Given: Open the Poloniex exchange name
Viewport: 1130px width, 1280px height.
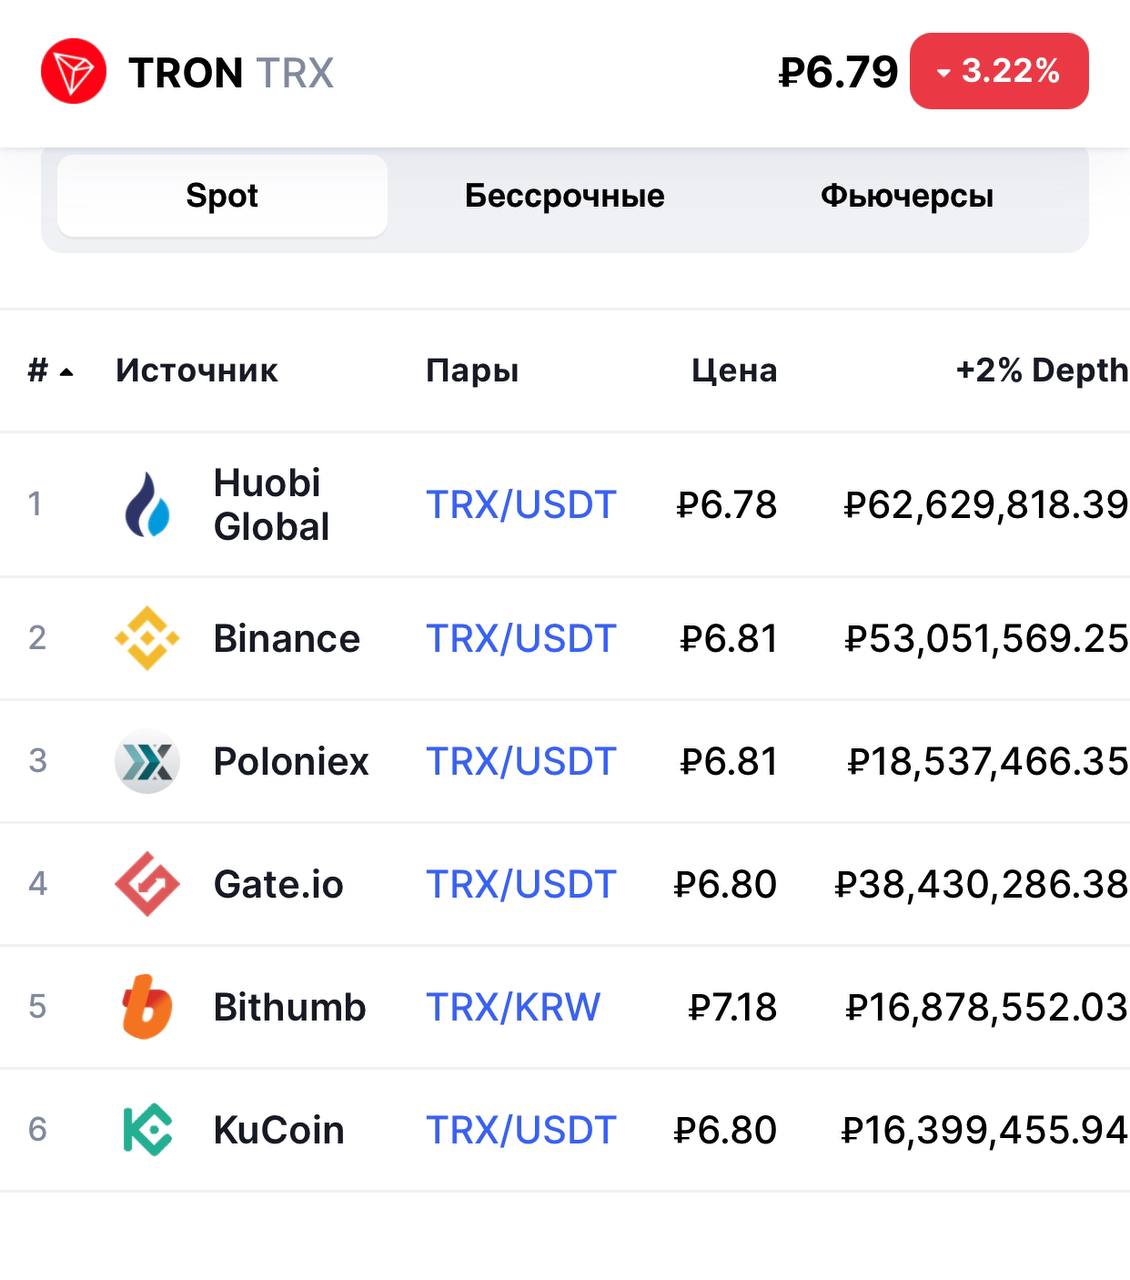Looking at the screenshot, I should (291, 761).
